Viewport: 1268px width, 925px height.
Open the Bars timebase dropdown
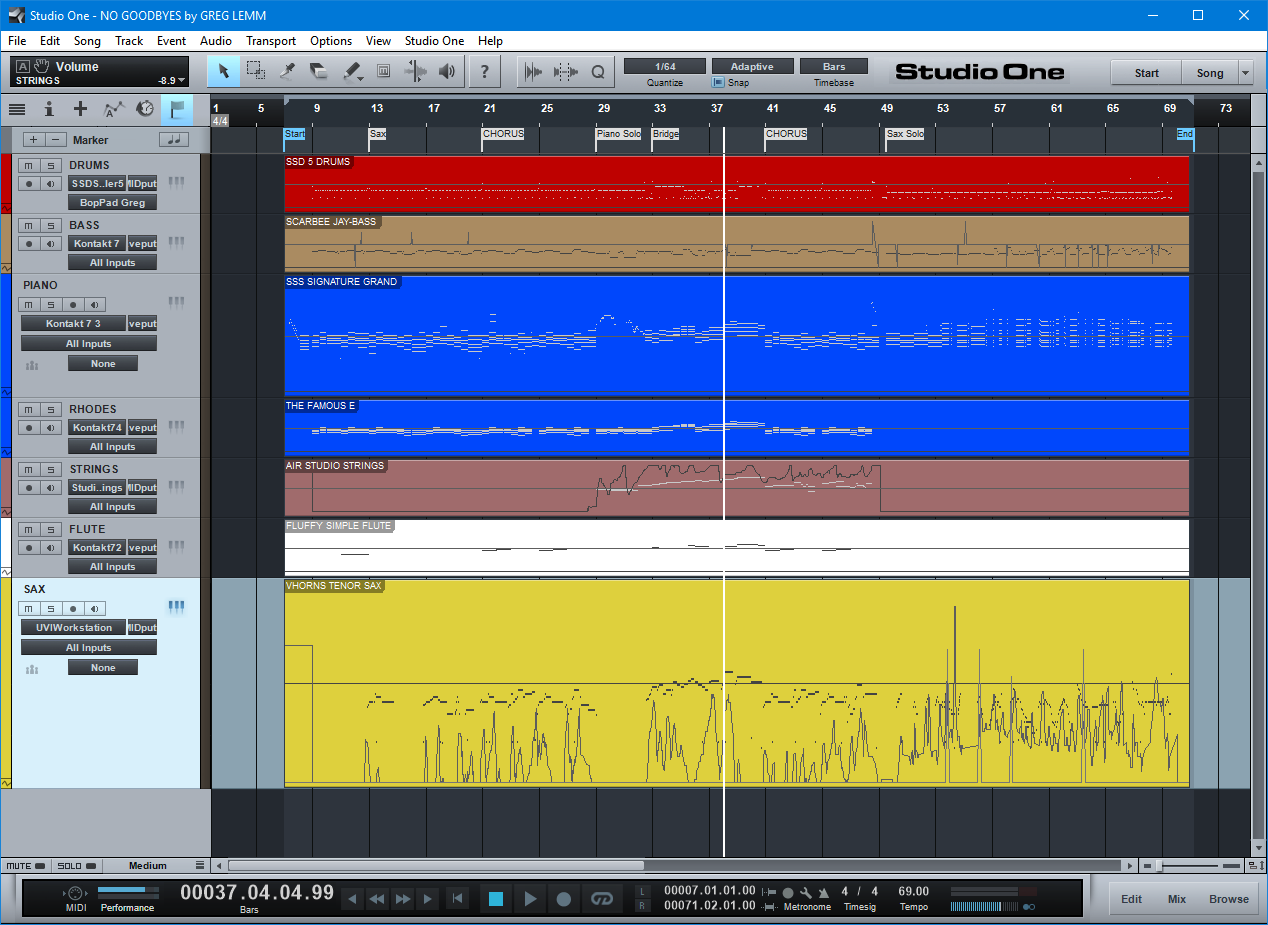point(834,66)
